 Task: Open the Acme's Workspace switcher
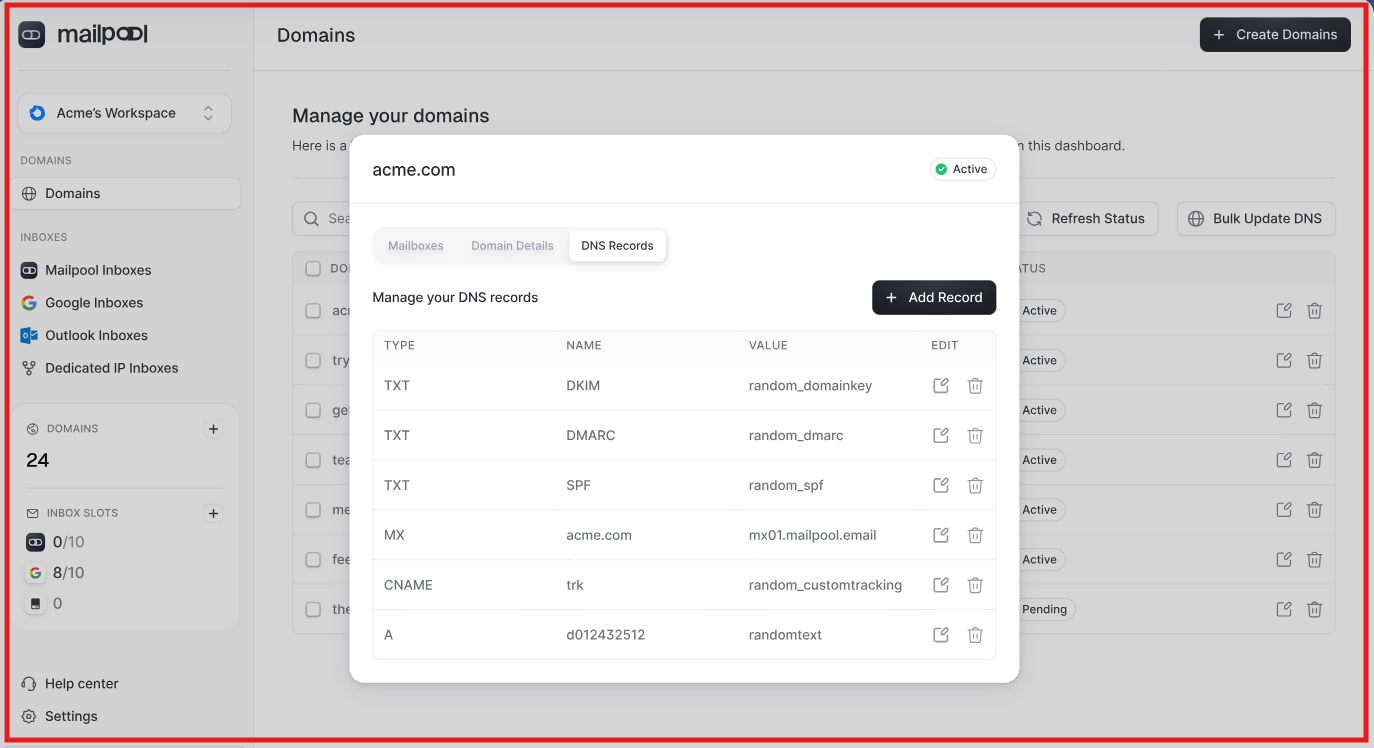coord(123,113)
